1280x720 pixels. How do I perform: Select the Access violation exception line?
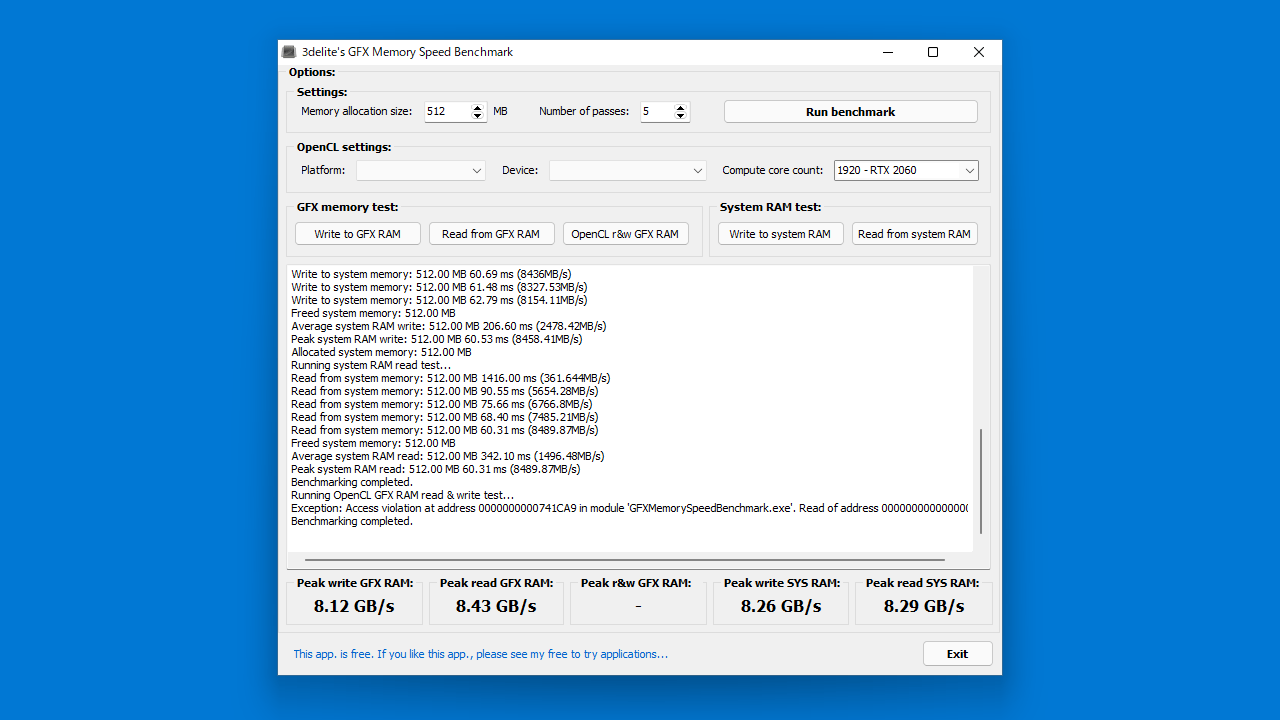coord(630,508)
